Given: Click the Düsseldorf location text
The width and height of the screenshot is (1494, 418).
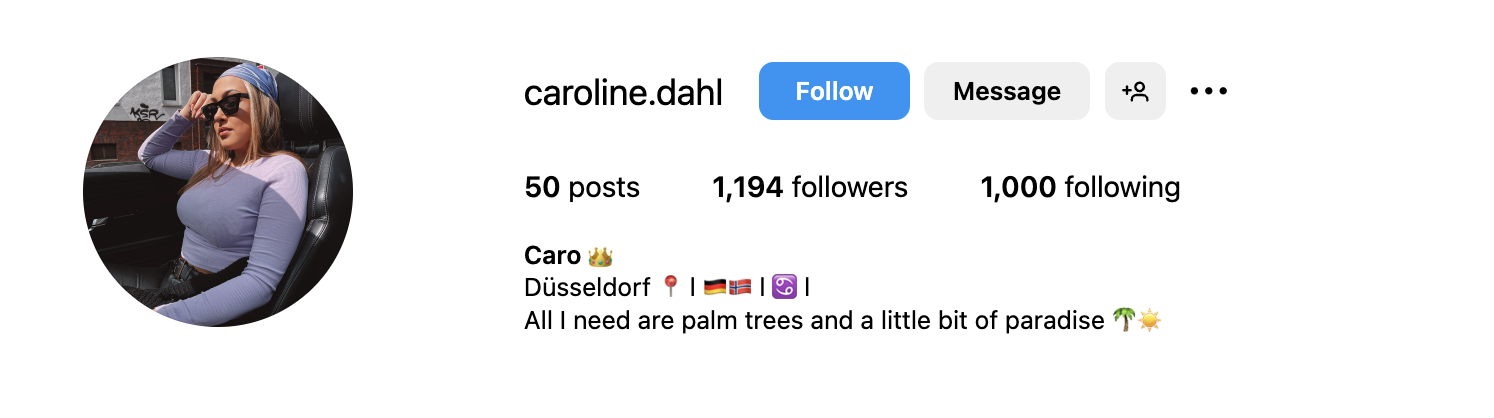Looking at the screenshot, I should click(588, 288).
